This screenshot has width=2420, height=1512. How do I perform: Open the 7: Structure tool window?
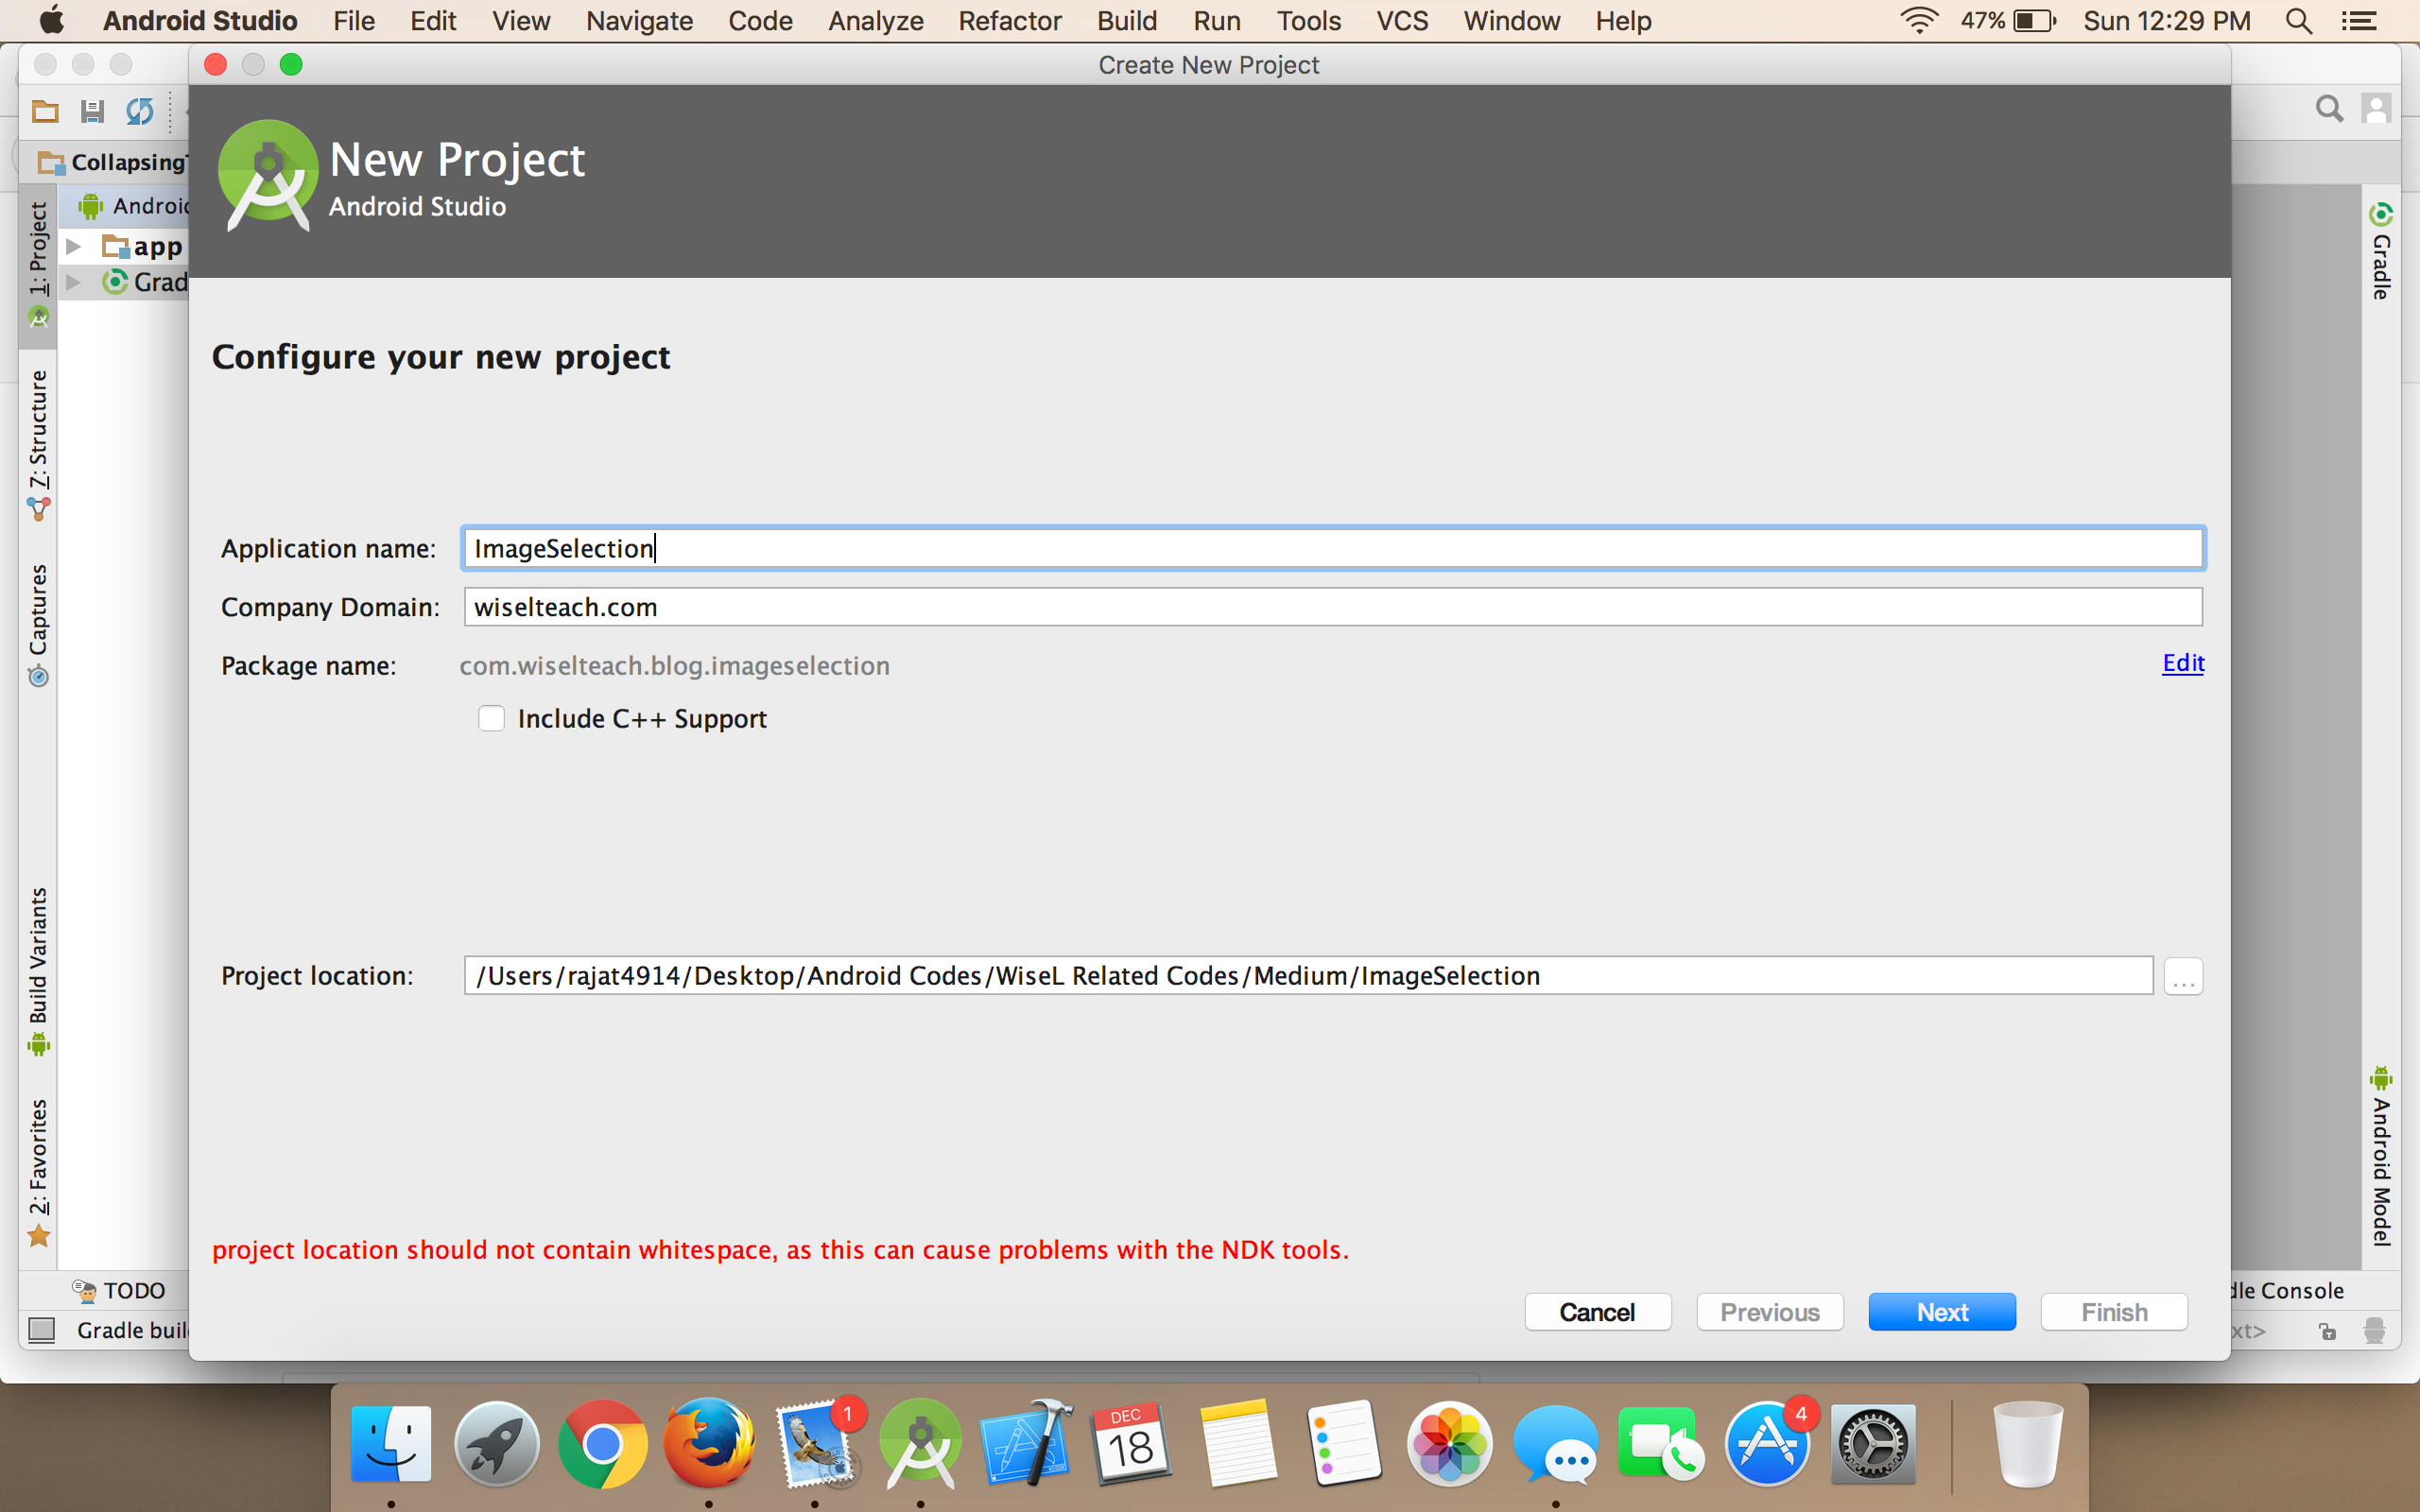pyautogui.click(x=38, y=440)
